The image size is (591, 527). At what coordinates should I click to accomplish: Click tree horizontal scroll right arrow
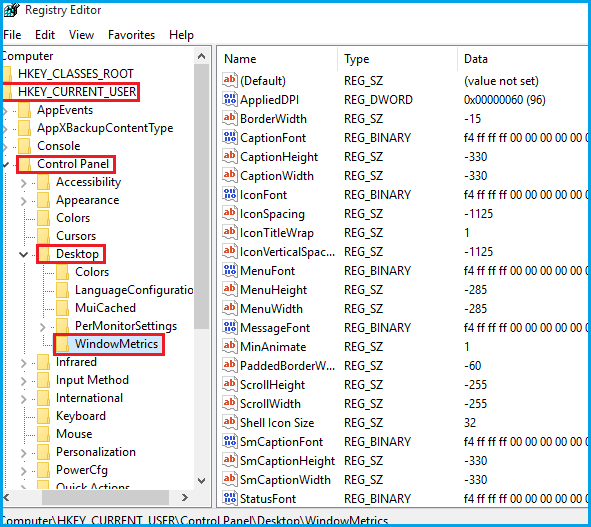click(x=185, y=497)
